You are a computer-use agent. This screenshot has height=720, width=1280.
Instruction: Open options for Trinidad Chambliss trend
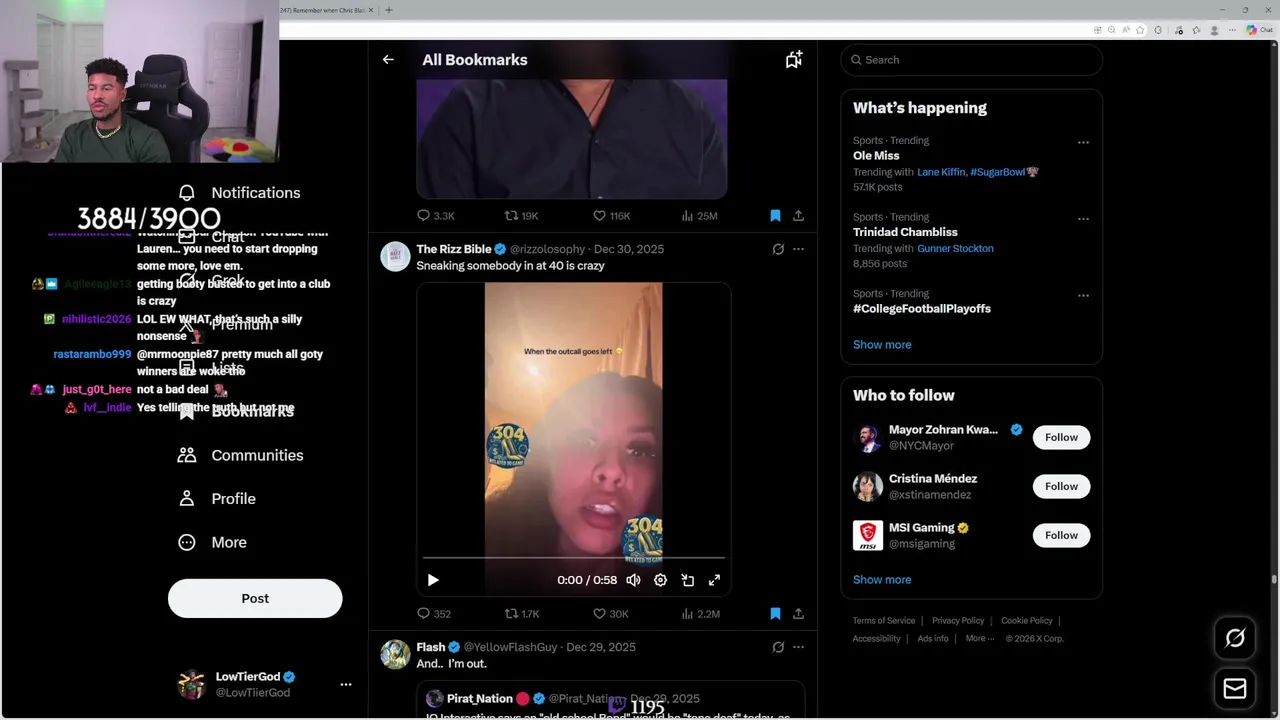click(x=1083, y=218)
